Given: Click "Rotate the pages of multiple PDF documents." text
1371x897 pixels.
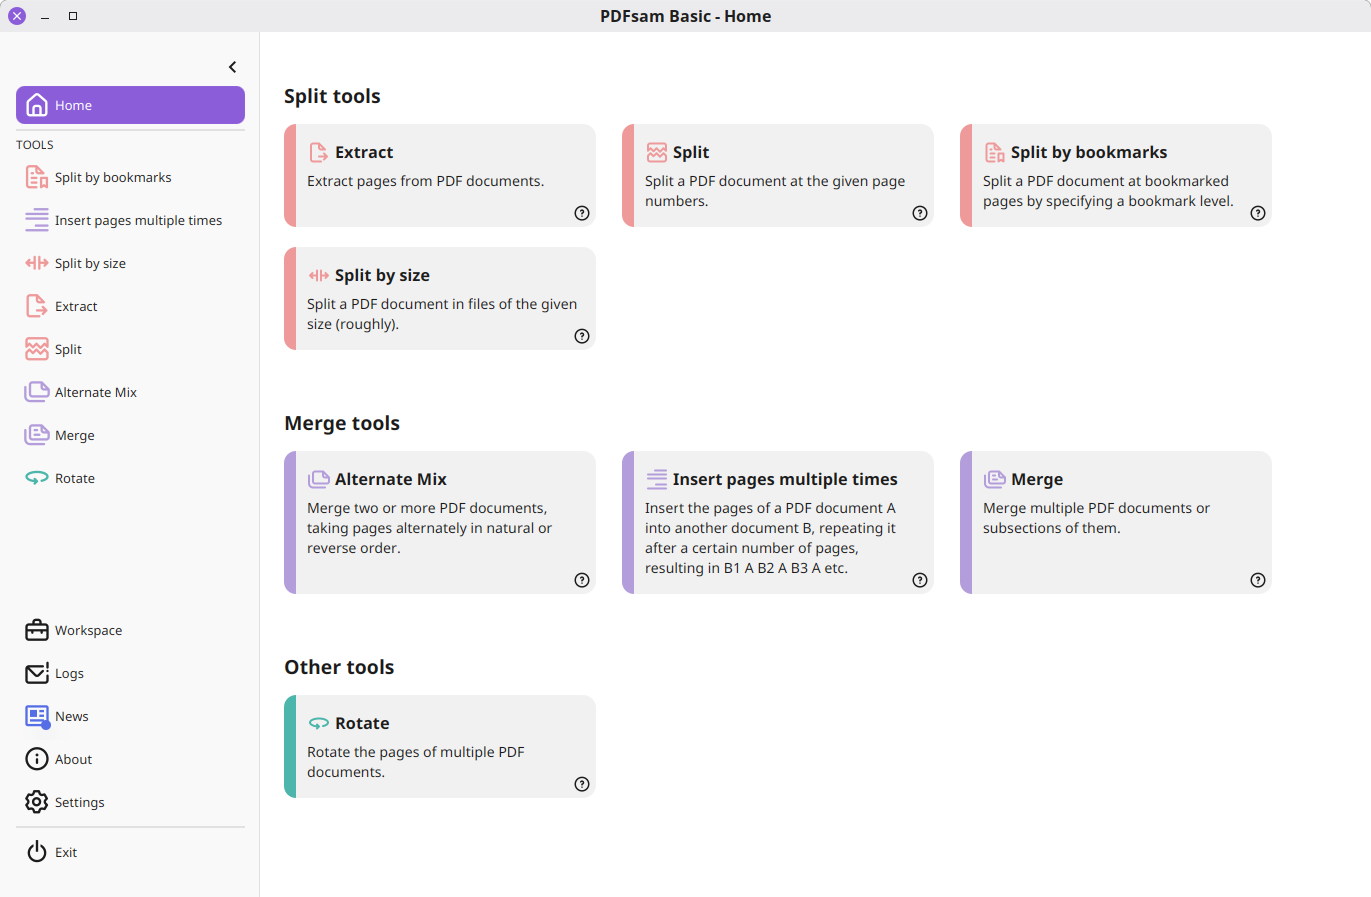Looking at the screenshot, I should pyautogui.click(x=416, y=762).
